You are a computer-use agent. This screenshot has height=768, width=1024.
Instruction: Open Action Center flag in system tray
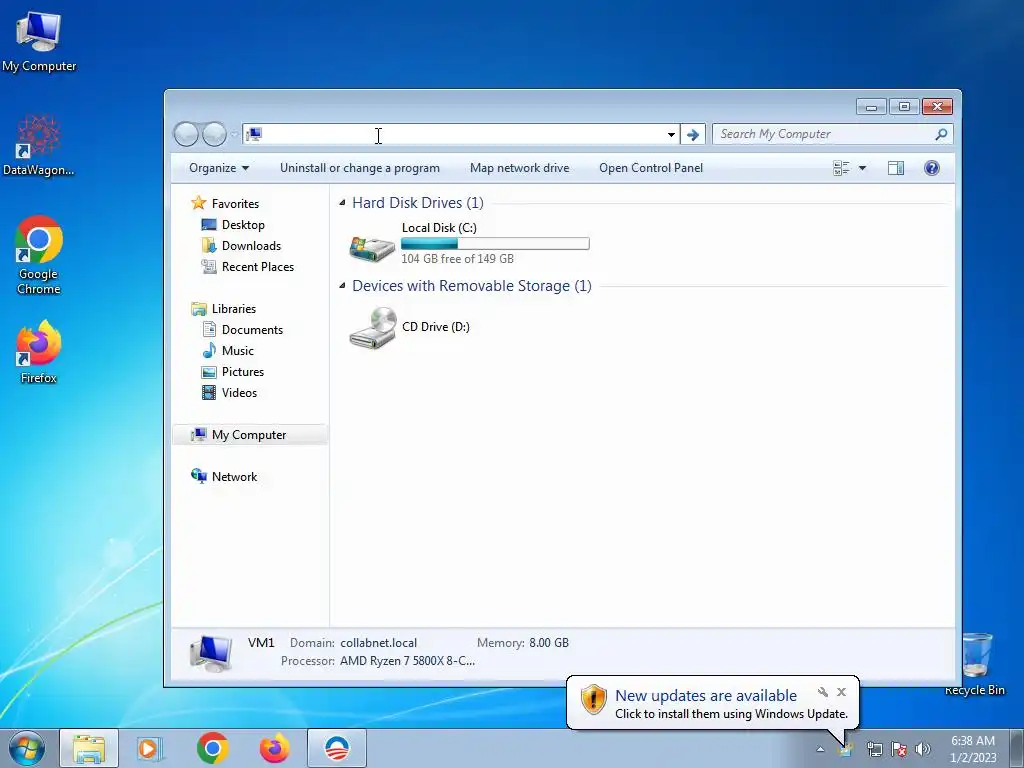pyautogui.click(x=899, y=749)
